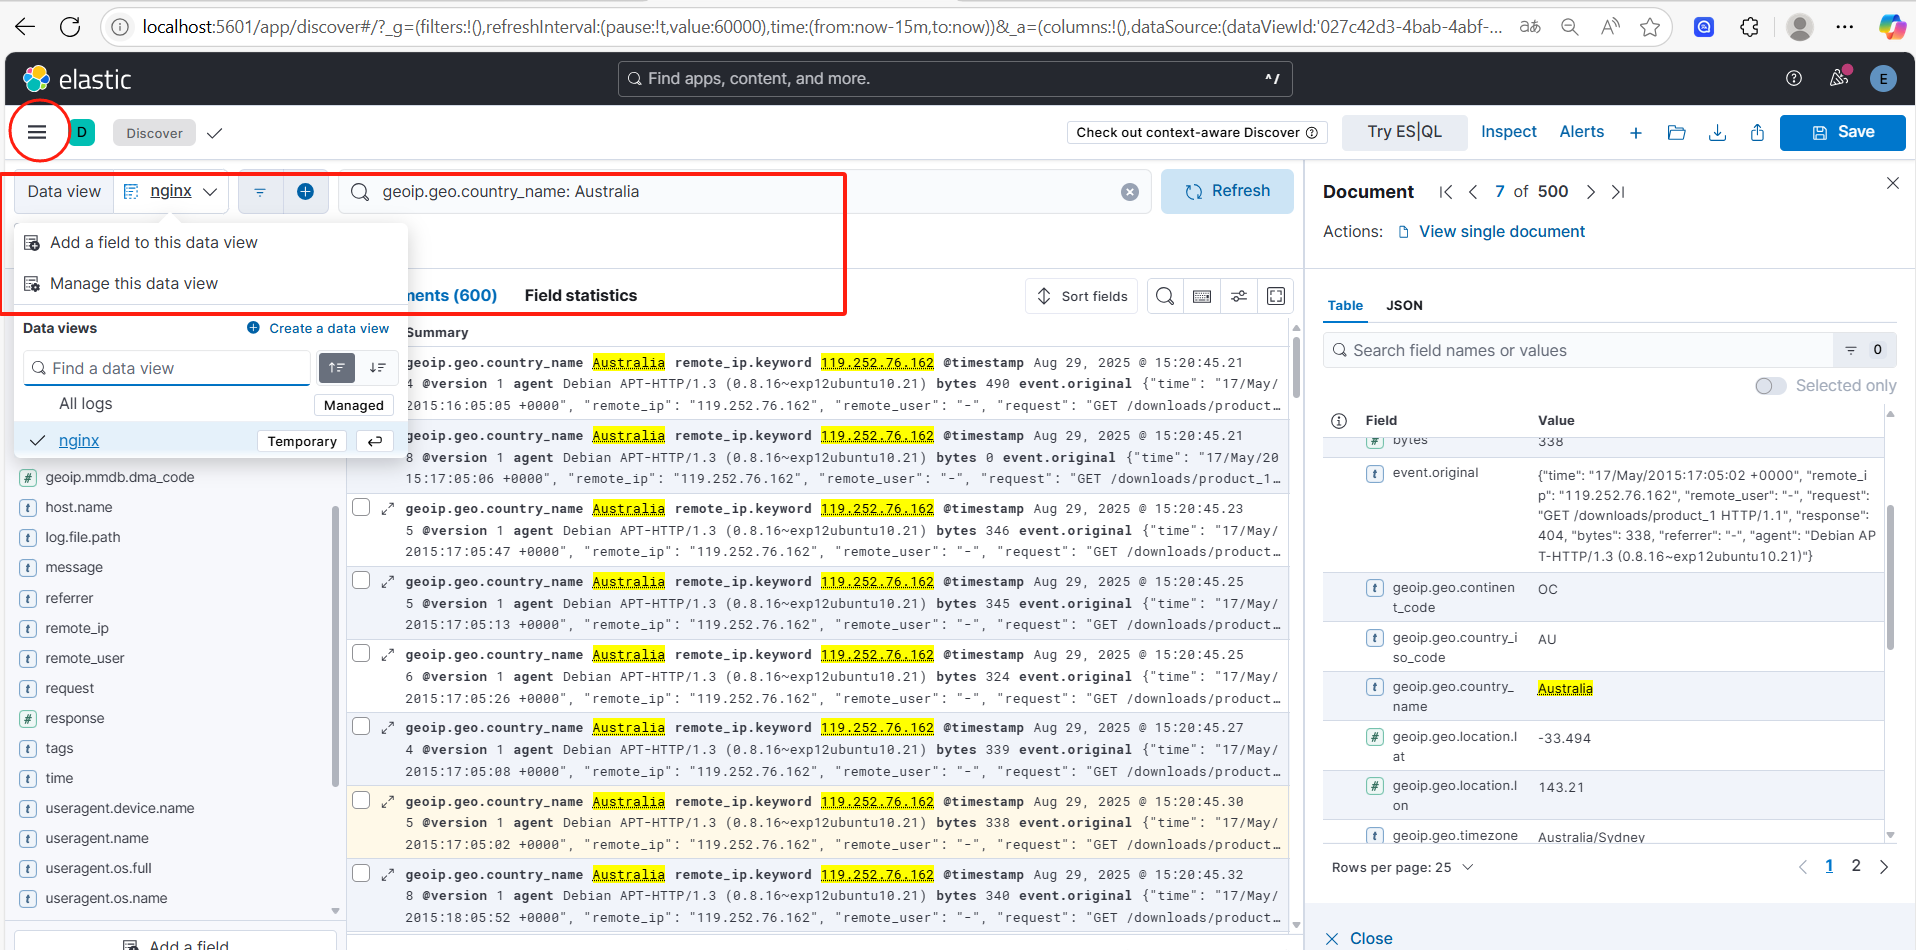Enter fullscreen with the expand icon
The width and height of the screenshot is (1916, 950).
click(1276, 296)
